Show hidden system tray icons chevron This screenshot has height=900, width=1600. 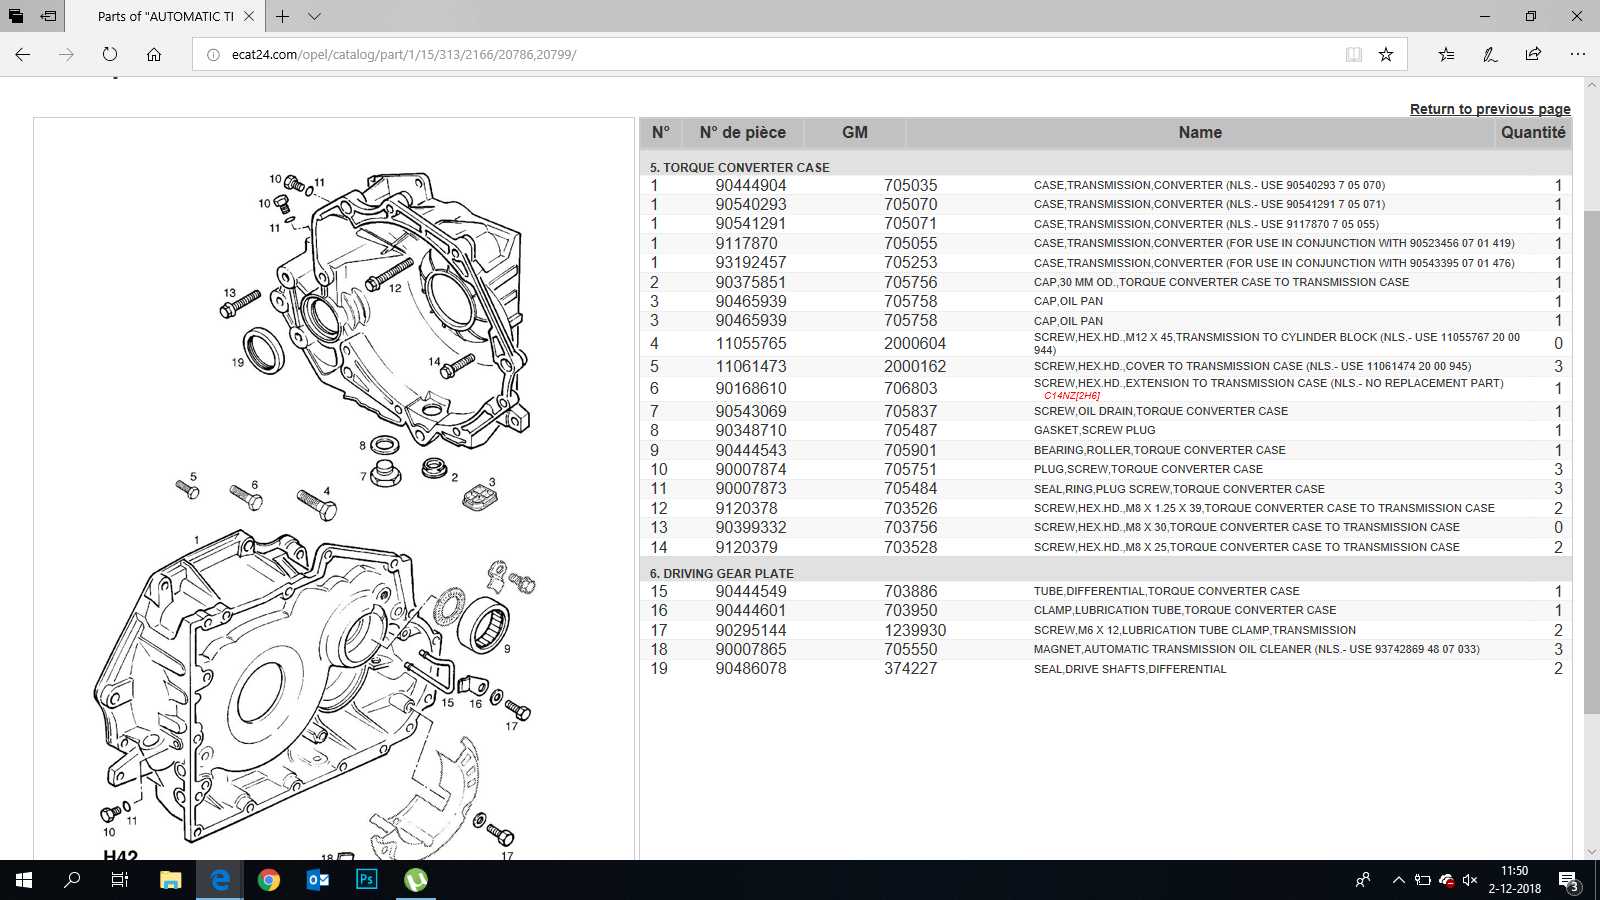coord(1398,880)
